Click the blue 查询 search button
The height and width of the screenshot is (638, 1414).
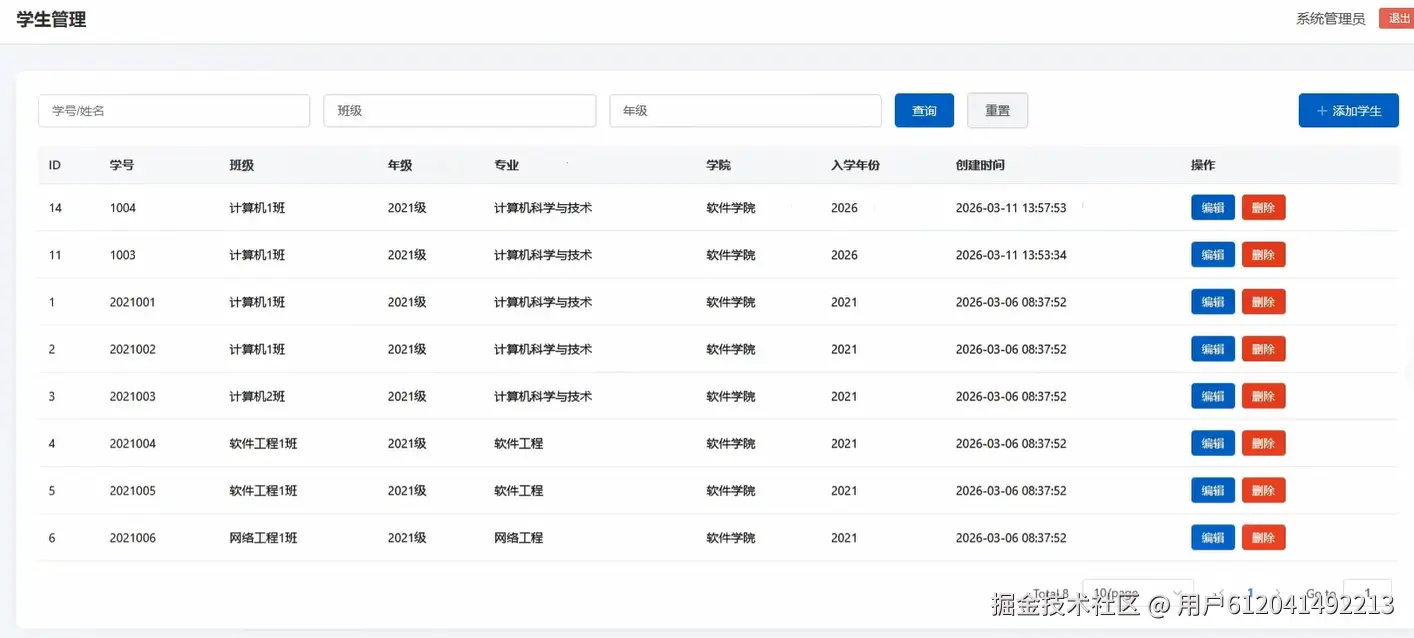click(x=924, y=111)
